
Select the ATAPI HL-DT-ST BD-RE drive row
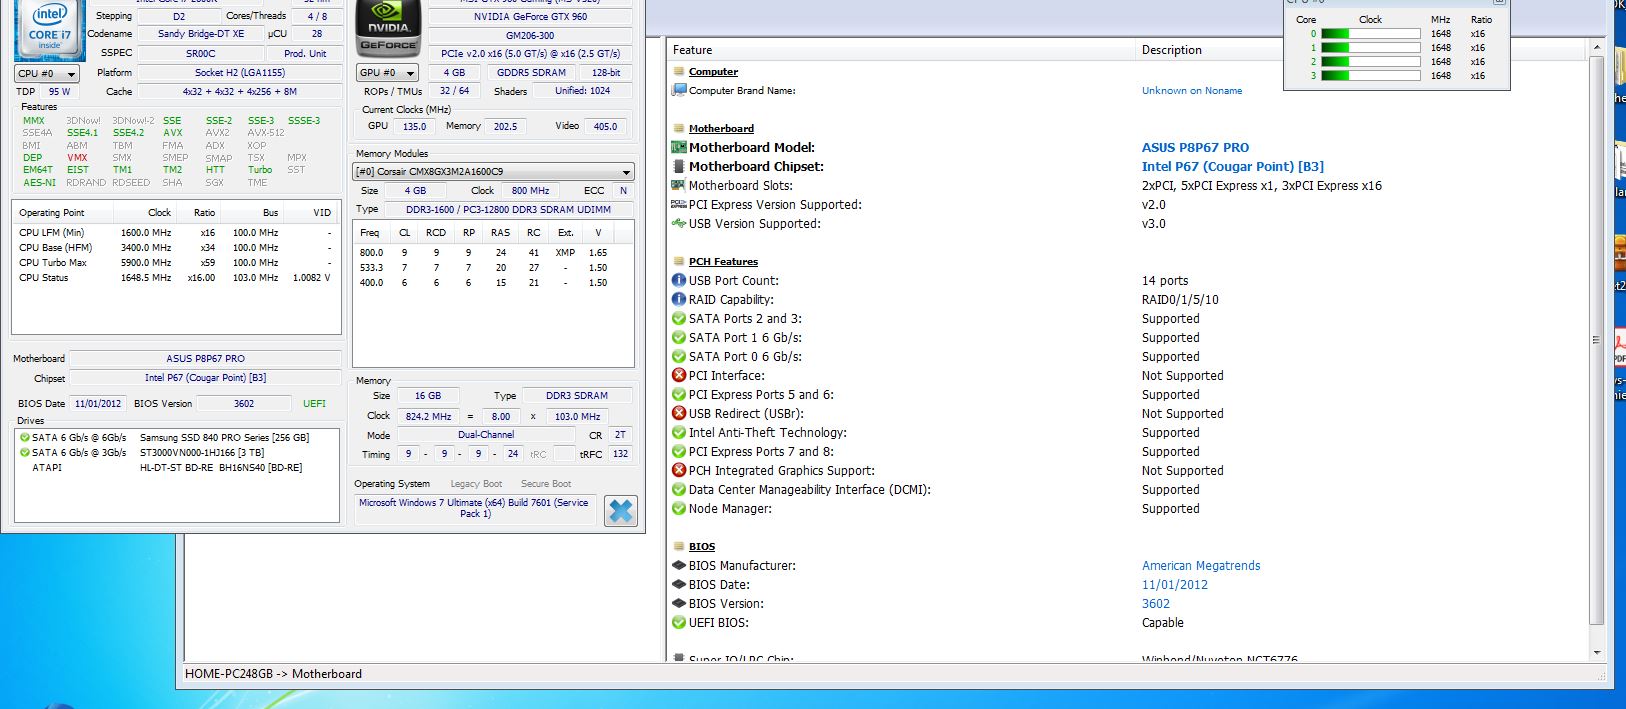[x=178, y=468]
